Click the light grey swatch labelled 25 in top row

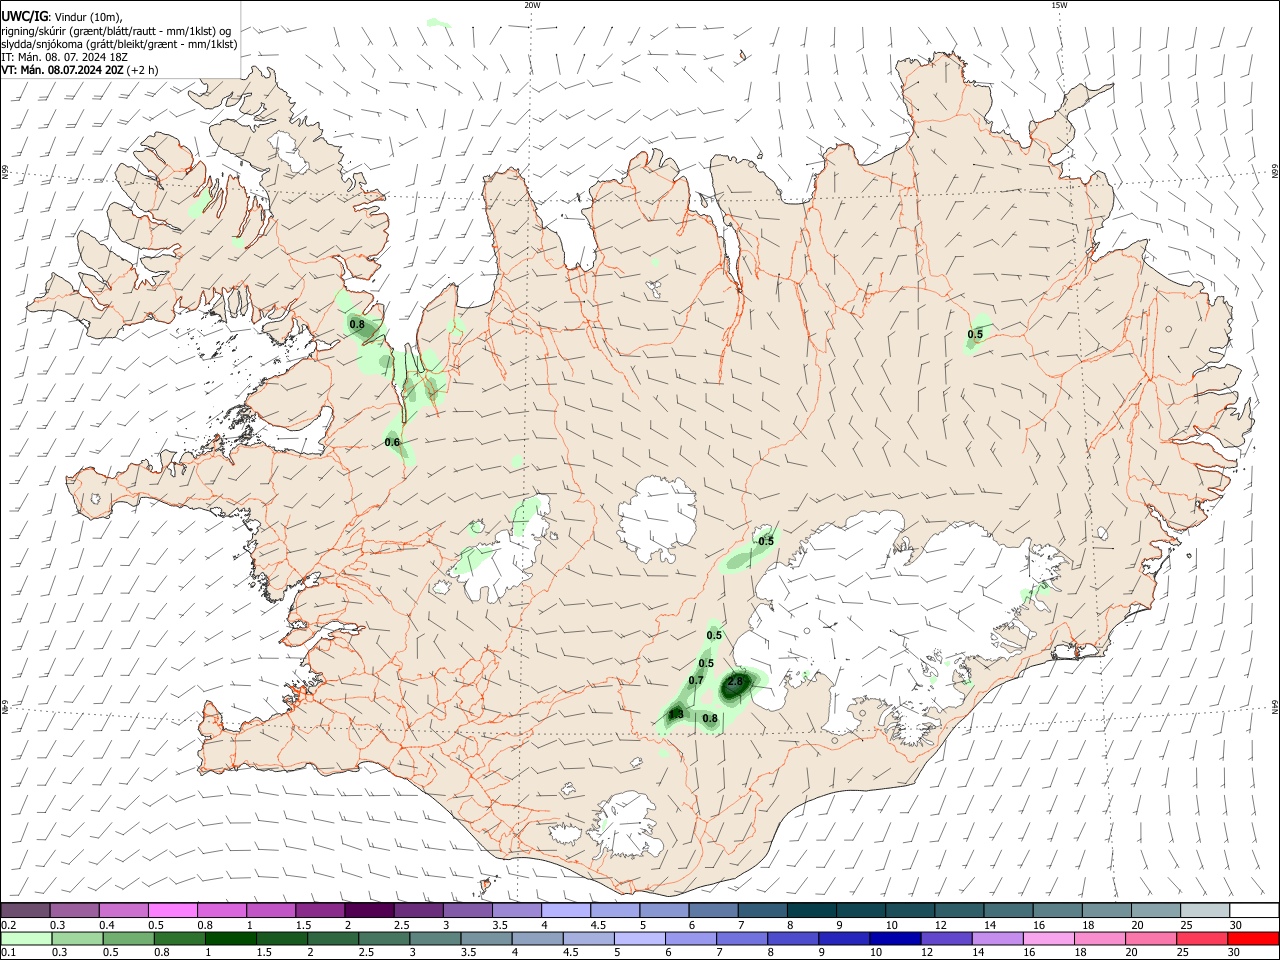click(x=1205, y=911)
